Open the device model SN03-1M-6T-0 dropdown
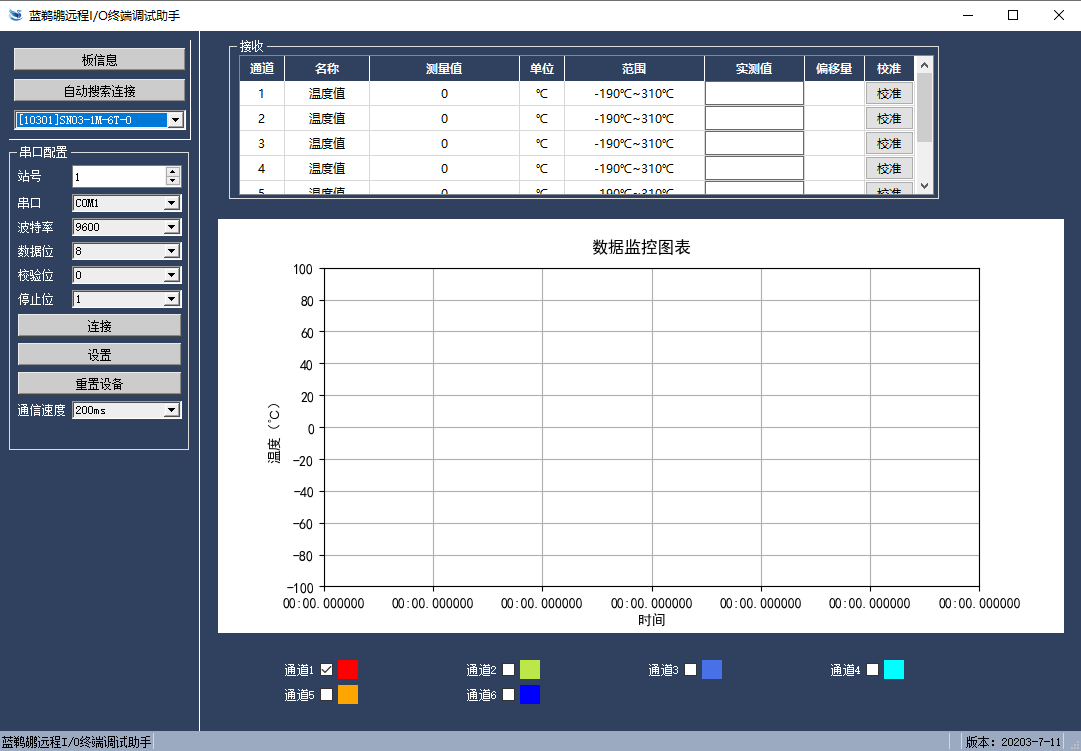1081x751 pixels. pos(175,120)
